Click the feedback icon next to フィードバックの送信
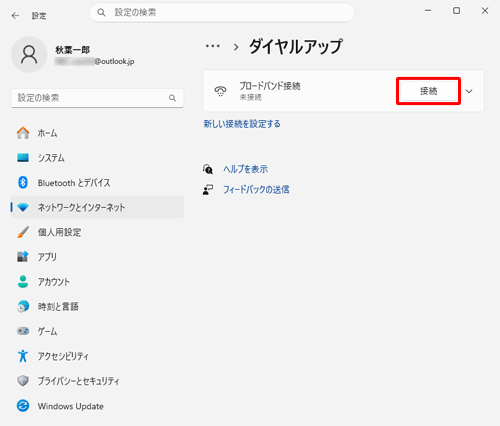500x426 pixels. [208, 190]
